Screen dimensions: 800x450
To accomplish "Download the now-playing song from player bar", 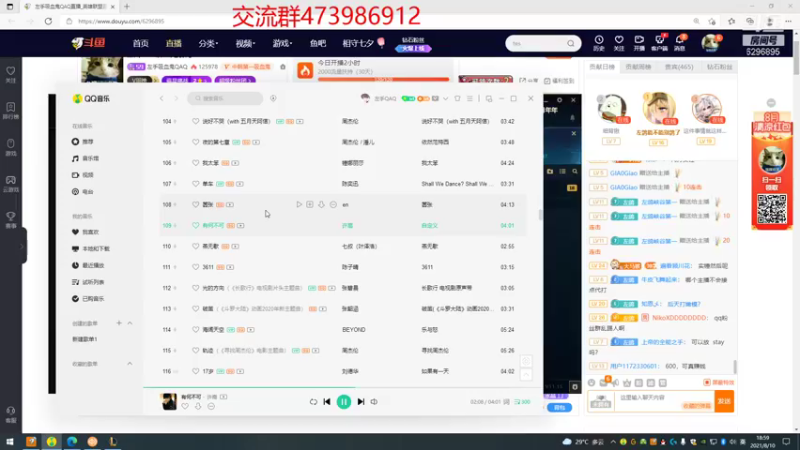I will tap(198, 407).
